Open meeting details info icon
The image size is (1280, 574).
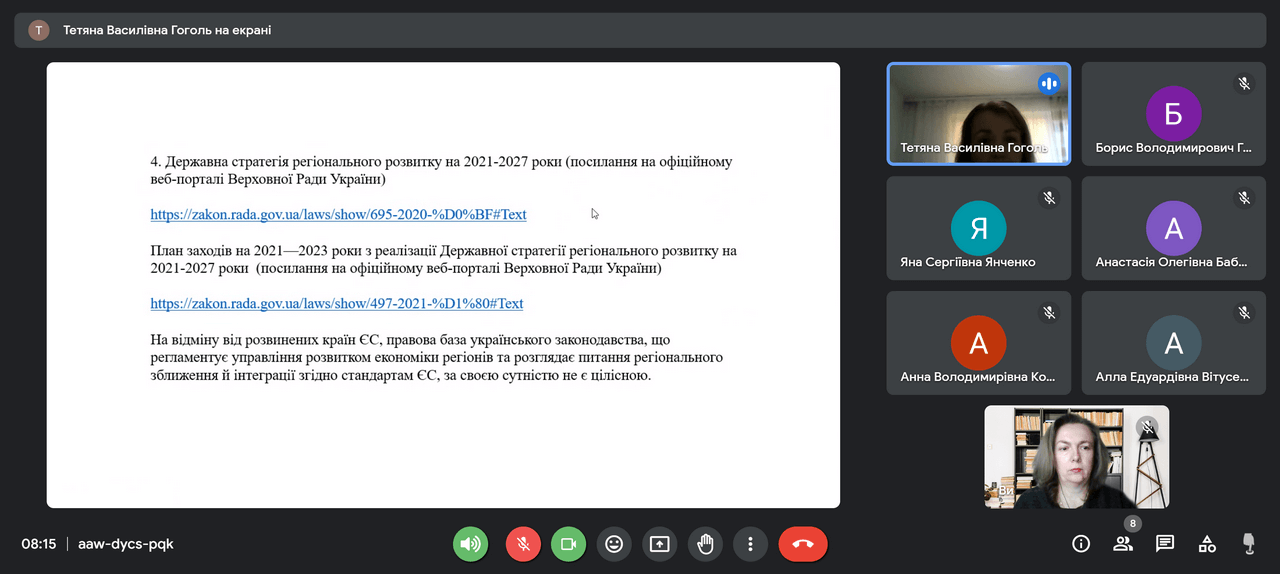[x=1081, y=544]
